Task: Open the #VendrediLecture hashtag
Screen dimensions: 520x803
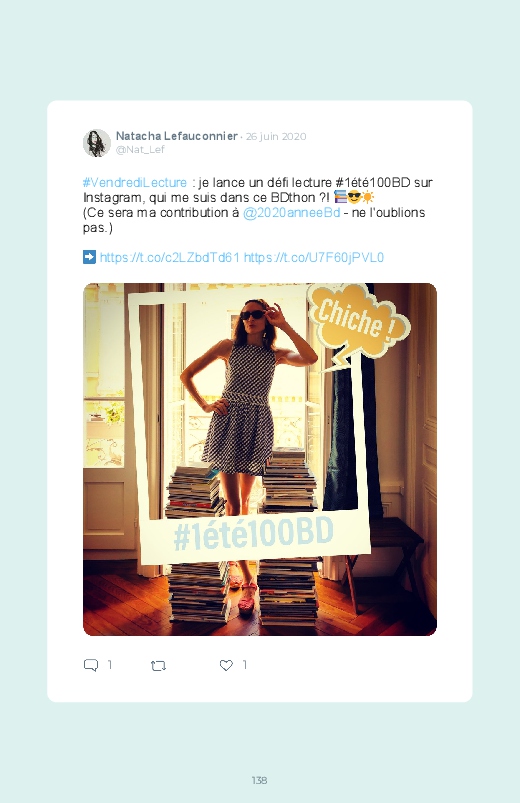Action: pos(135,182)
